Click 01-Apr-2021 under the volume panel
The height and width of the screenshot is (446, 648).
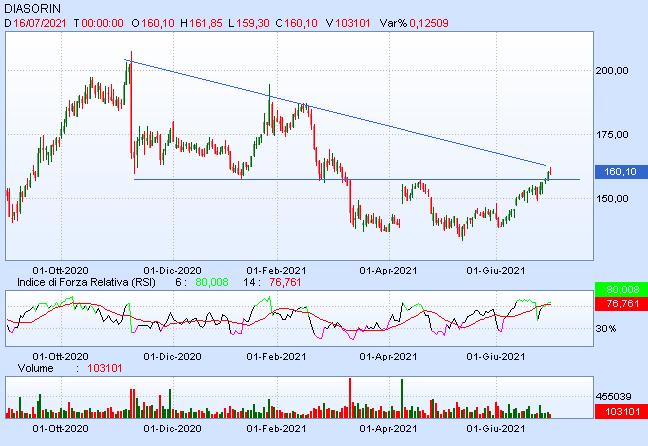(388, 429)
